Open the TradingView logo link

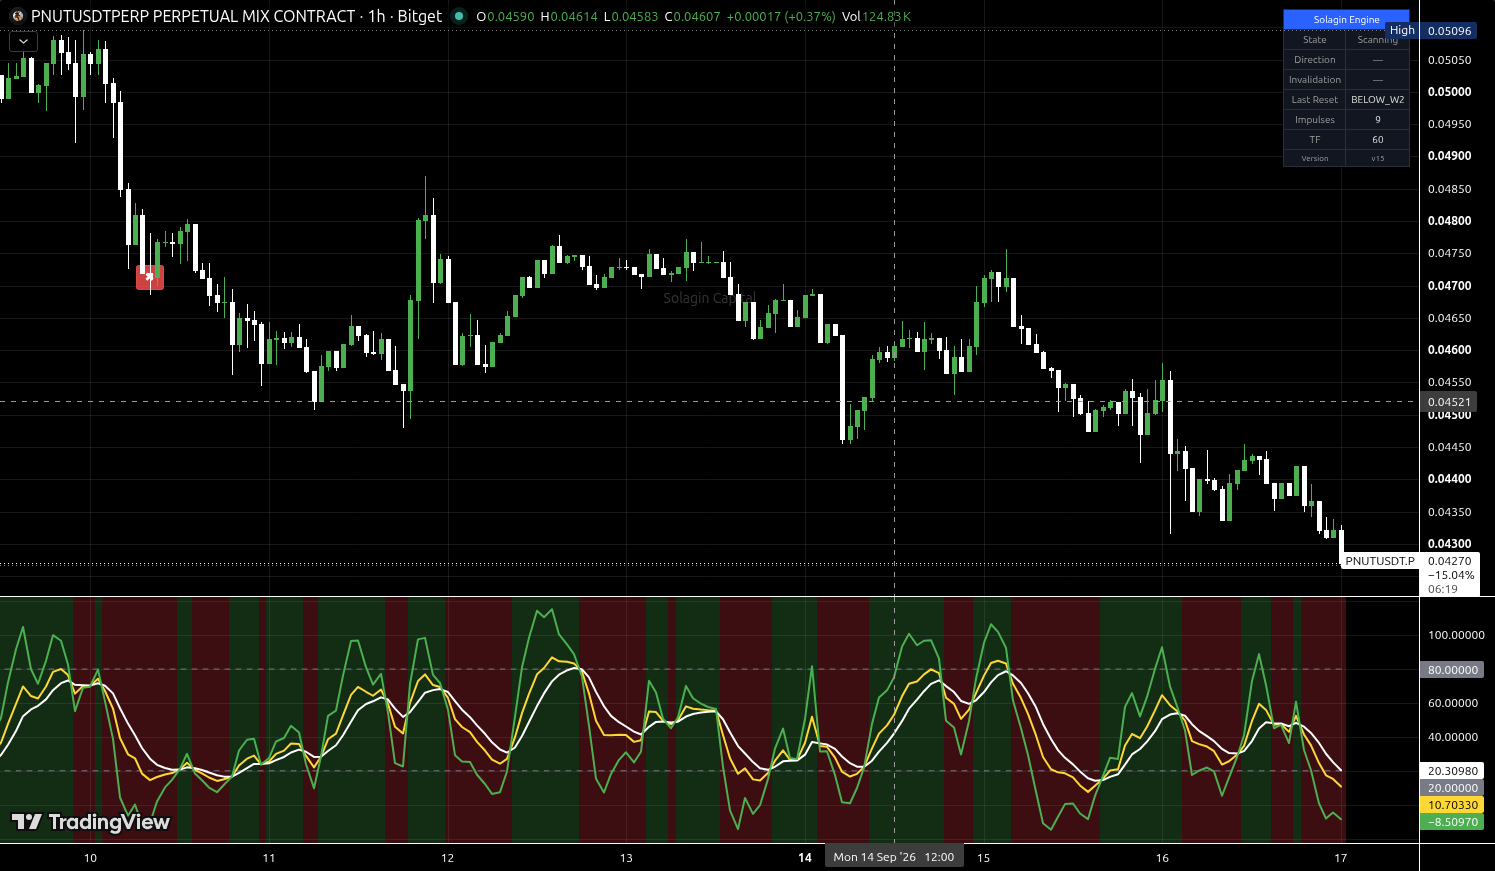pos(91,822)
